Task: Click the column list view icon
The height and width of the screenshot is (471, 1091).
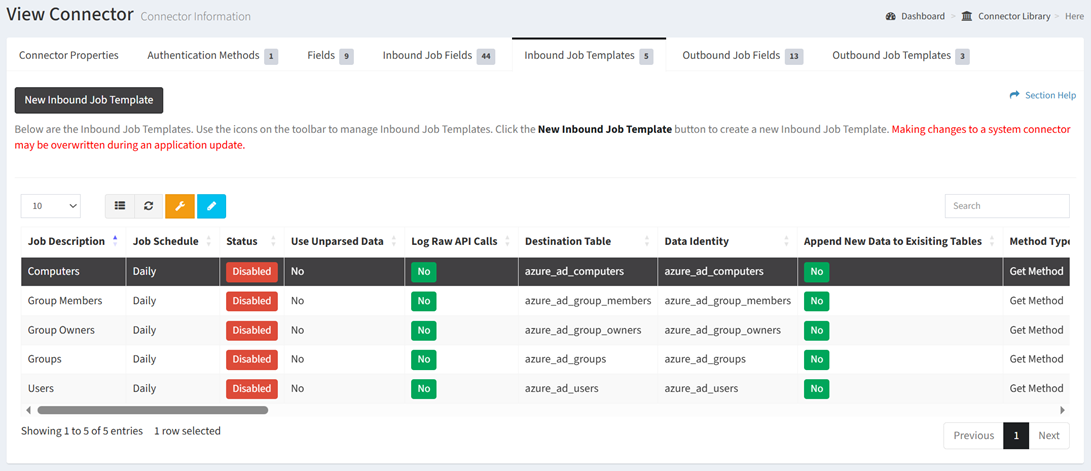Action: click(120, 206)
